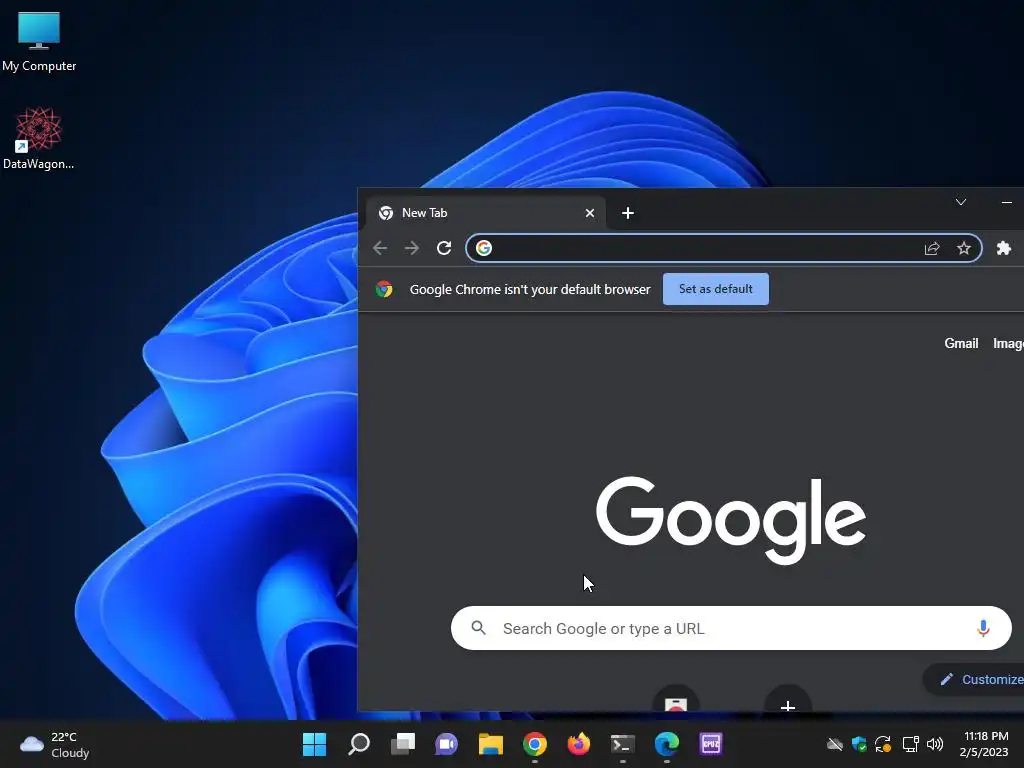Image resolution: width=1024 pixels, height=768 pixels.
Task: Open the DataWagon desktop shortcut
Action: (x=39, y=138)
